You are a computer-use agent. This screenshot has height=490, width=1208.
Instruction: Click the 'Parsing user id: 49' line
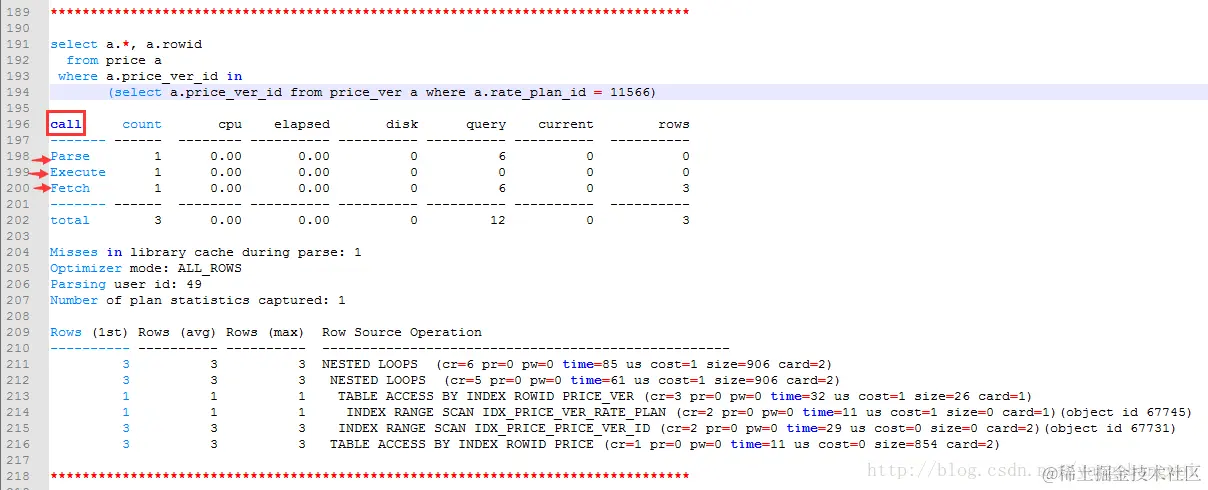tap(126, 284)
